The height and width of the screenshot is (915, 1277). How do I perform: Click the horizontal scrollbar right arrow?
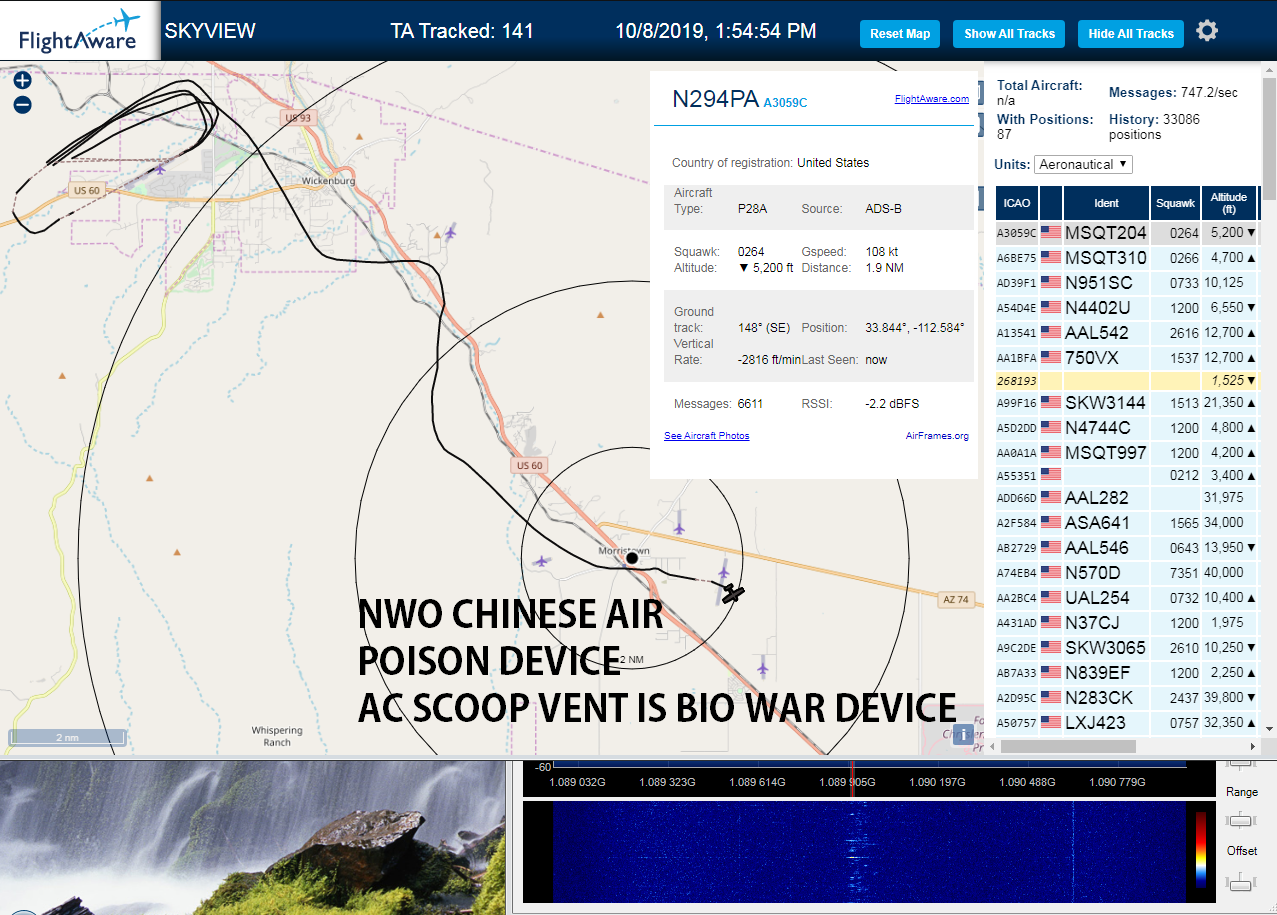[x=1252, y=746]
